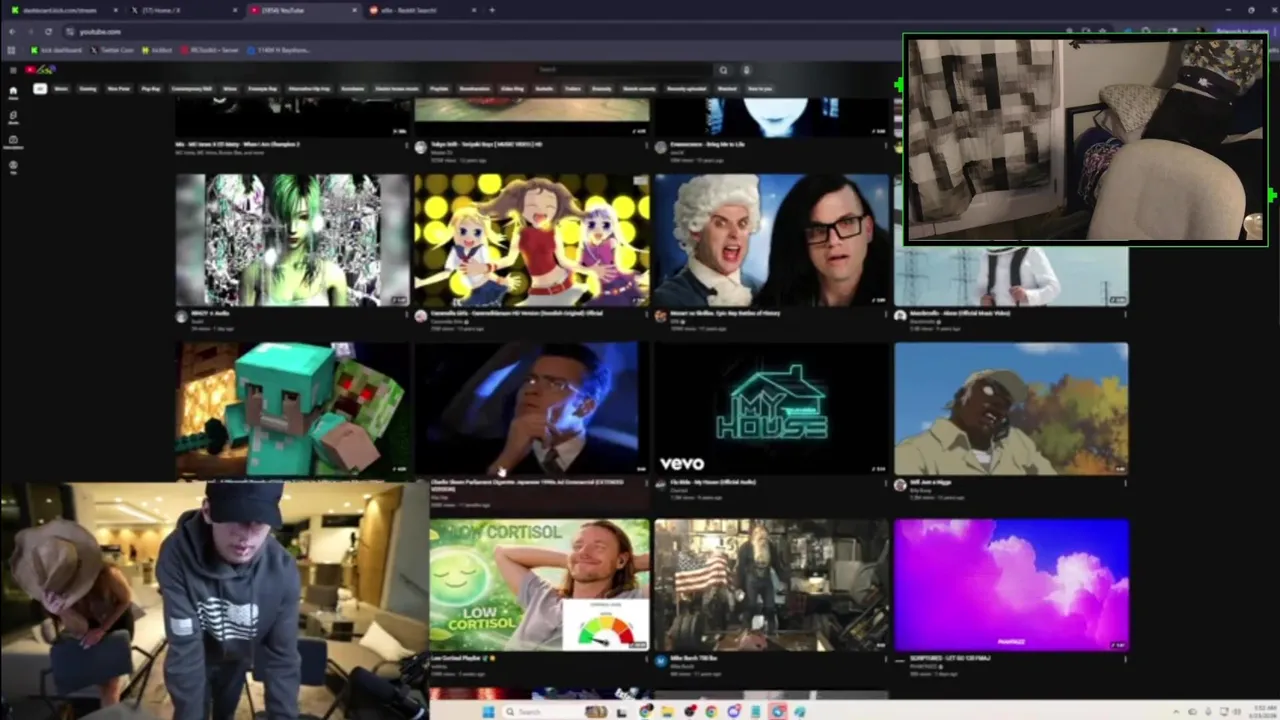
Task: Go back with the browser back arrow
Action: point(13,31)
